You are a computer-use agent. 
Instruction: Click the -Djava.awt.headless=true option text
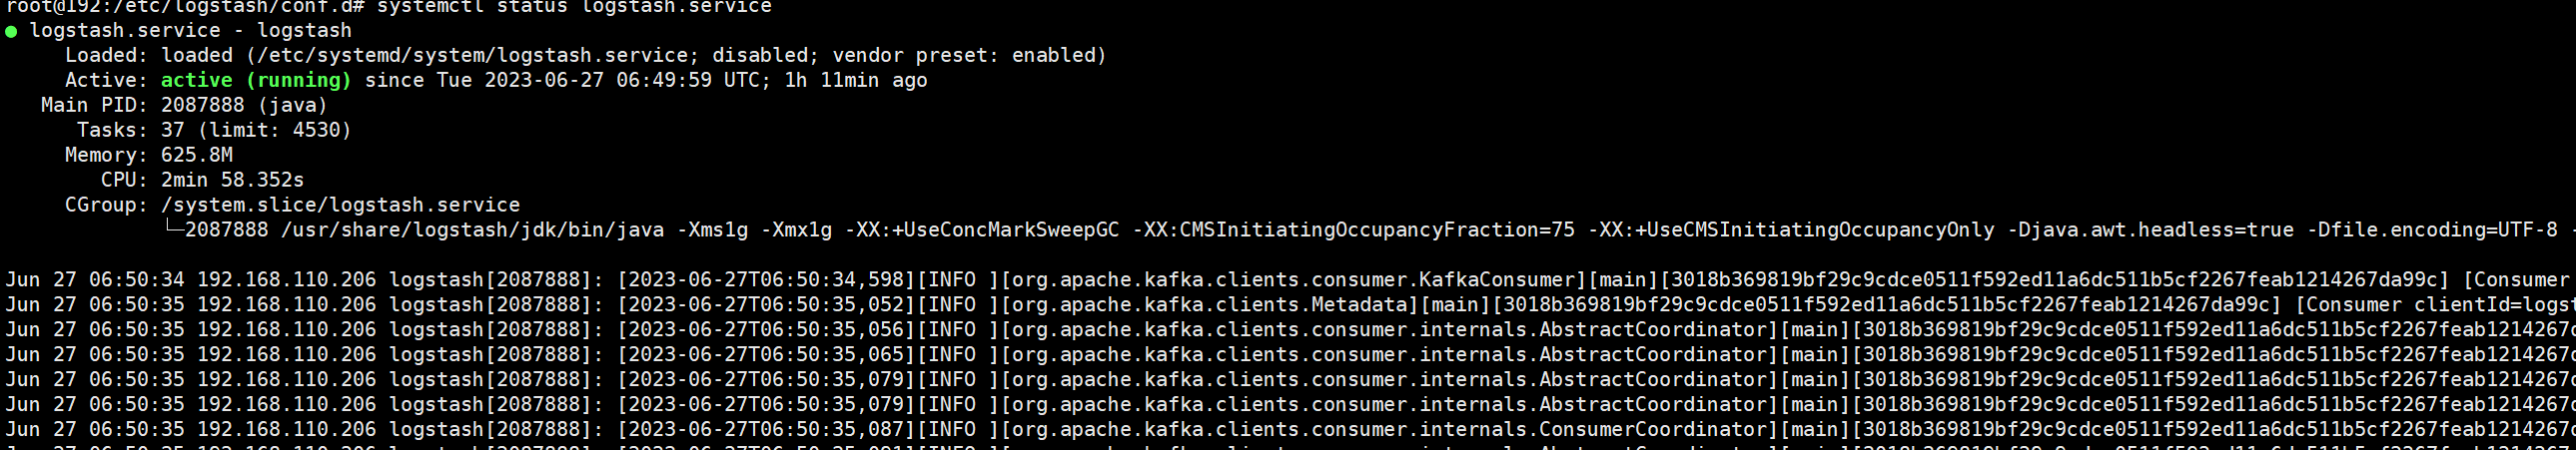(2151, 230)
